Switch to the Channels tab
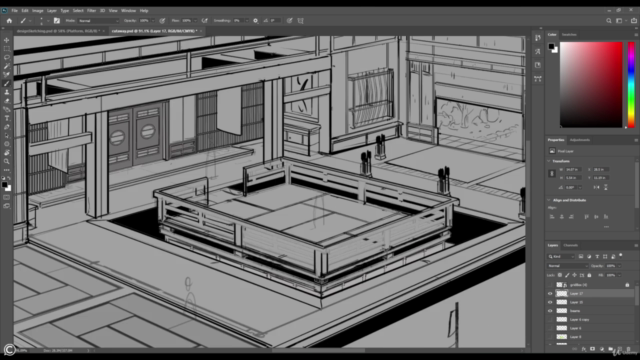Screen dimensions: 640x360 (571, 245)
